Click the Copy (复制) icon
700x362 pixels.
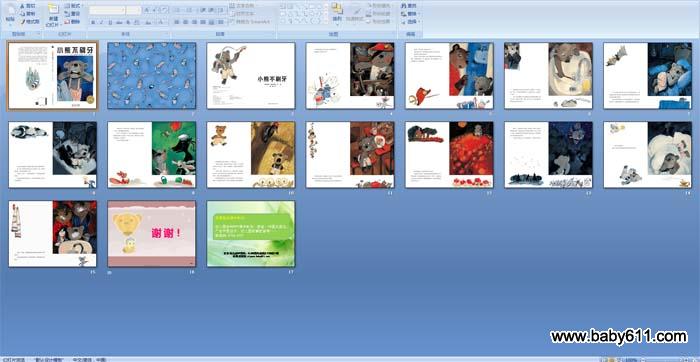(22, 13)
